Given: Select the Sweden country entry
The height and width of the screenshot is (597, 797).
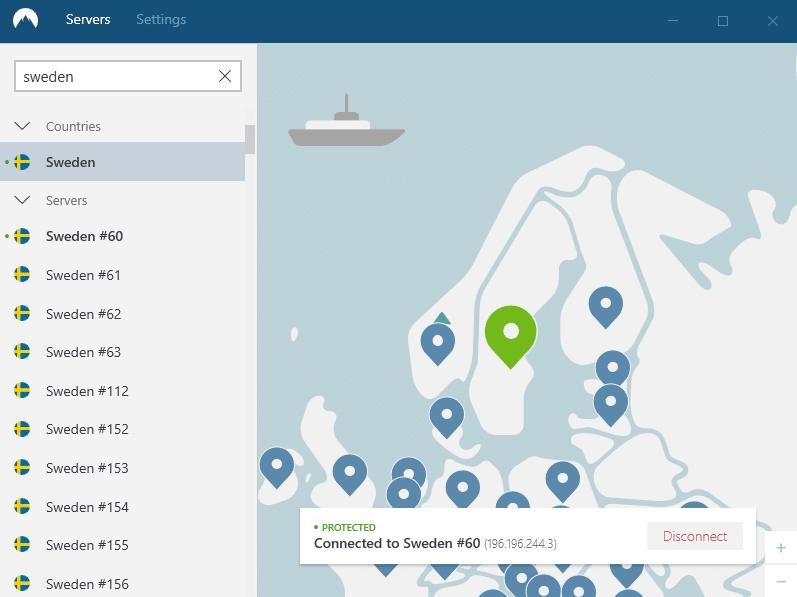Looking at the screenshot, I should click(x=122, y=162).
